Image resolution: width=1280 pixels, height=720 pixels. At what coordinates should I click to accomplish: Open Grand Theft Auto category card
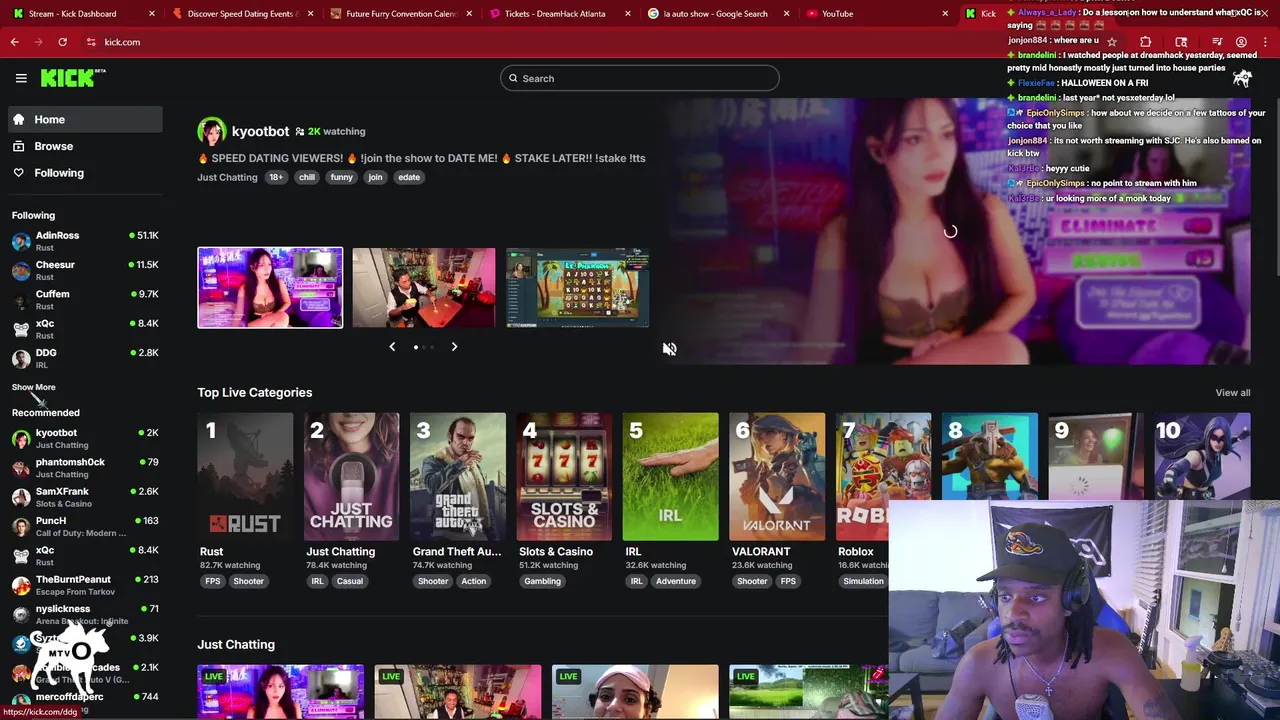point(458,477)
